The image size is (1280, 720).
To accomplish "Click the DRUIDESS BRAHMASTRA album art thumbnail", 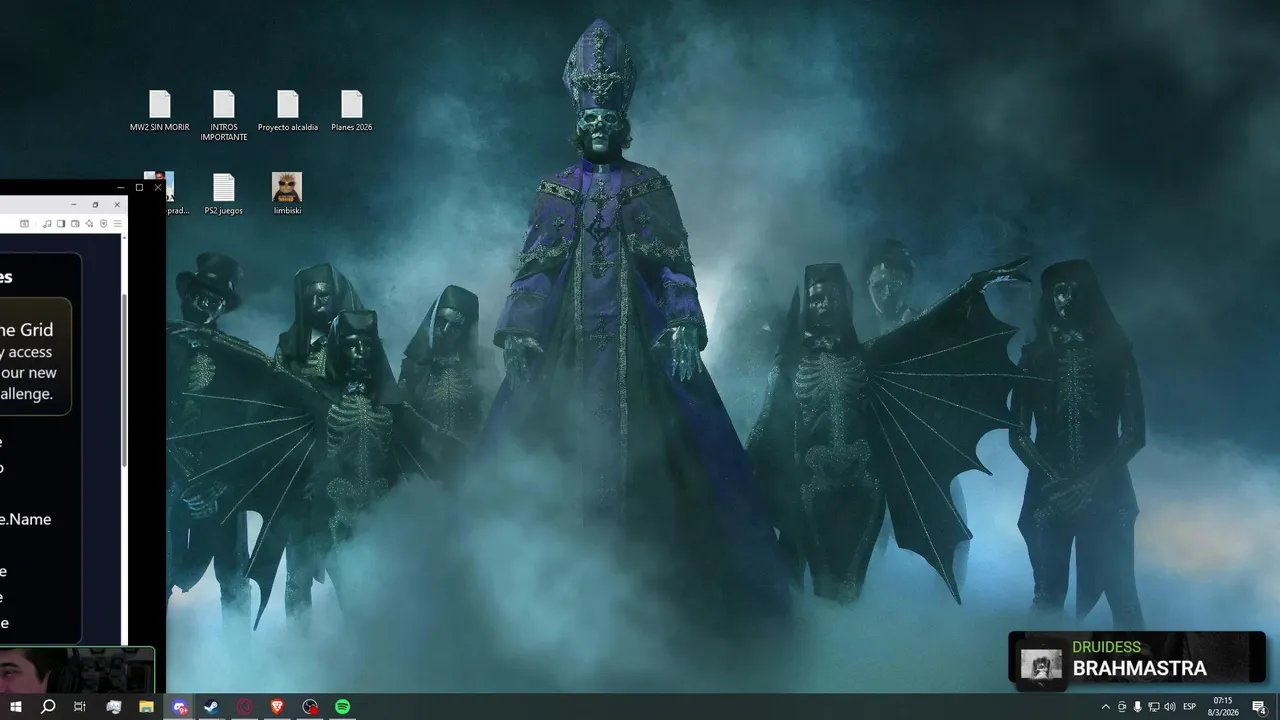I will point(1041,663).
